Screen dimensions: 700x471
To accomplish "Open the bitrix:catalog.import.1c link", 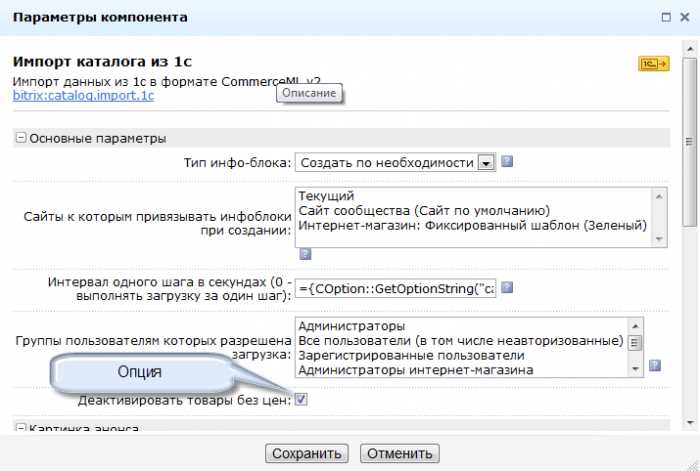I will [x=83, y=96].
